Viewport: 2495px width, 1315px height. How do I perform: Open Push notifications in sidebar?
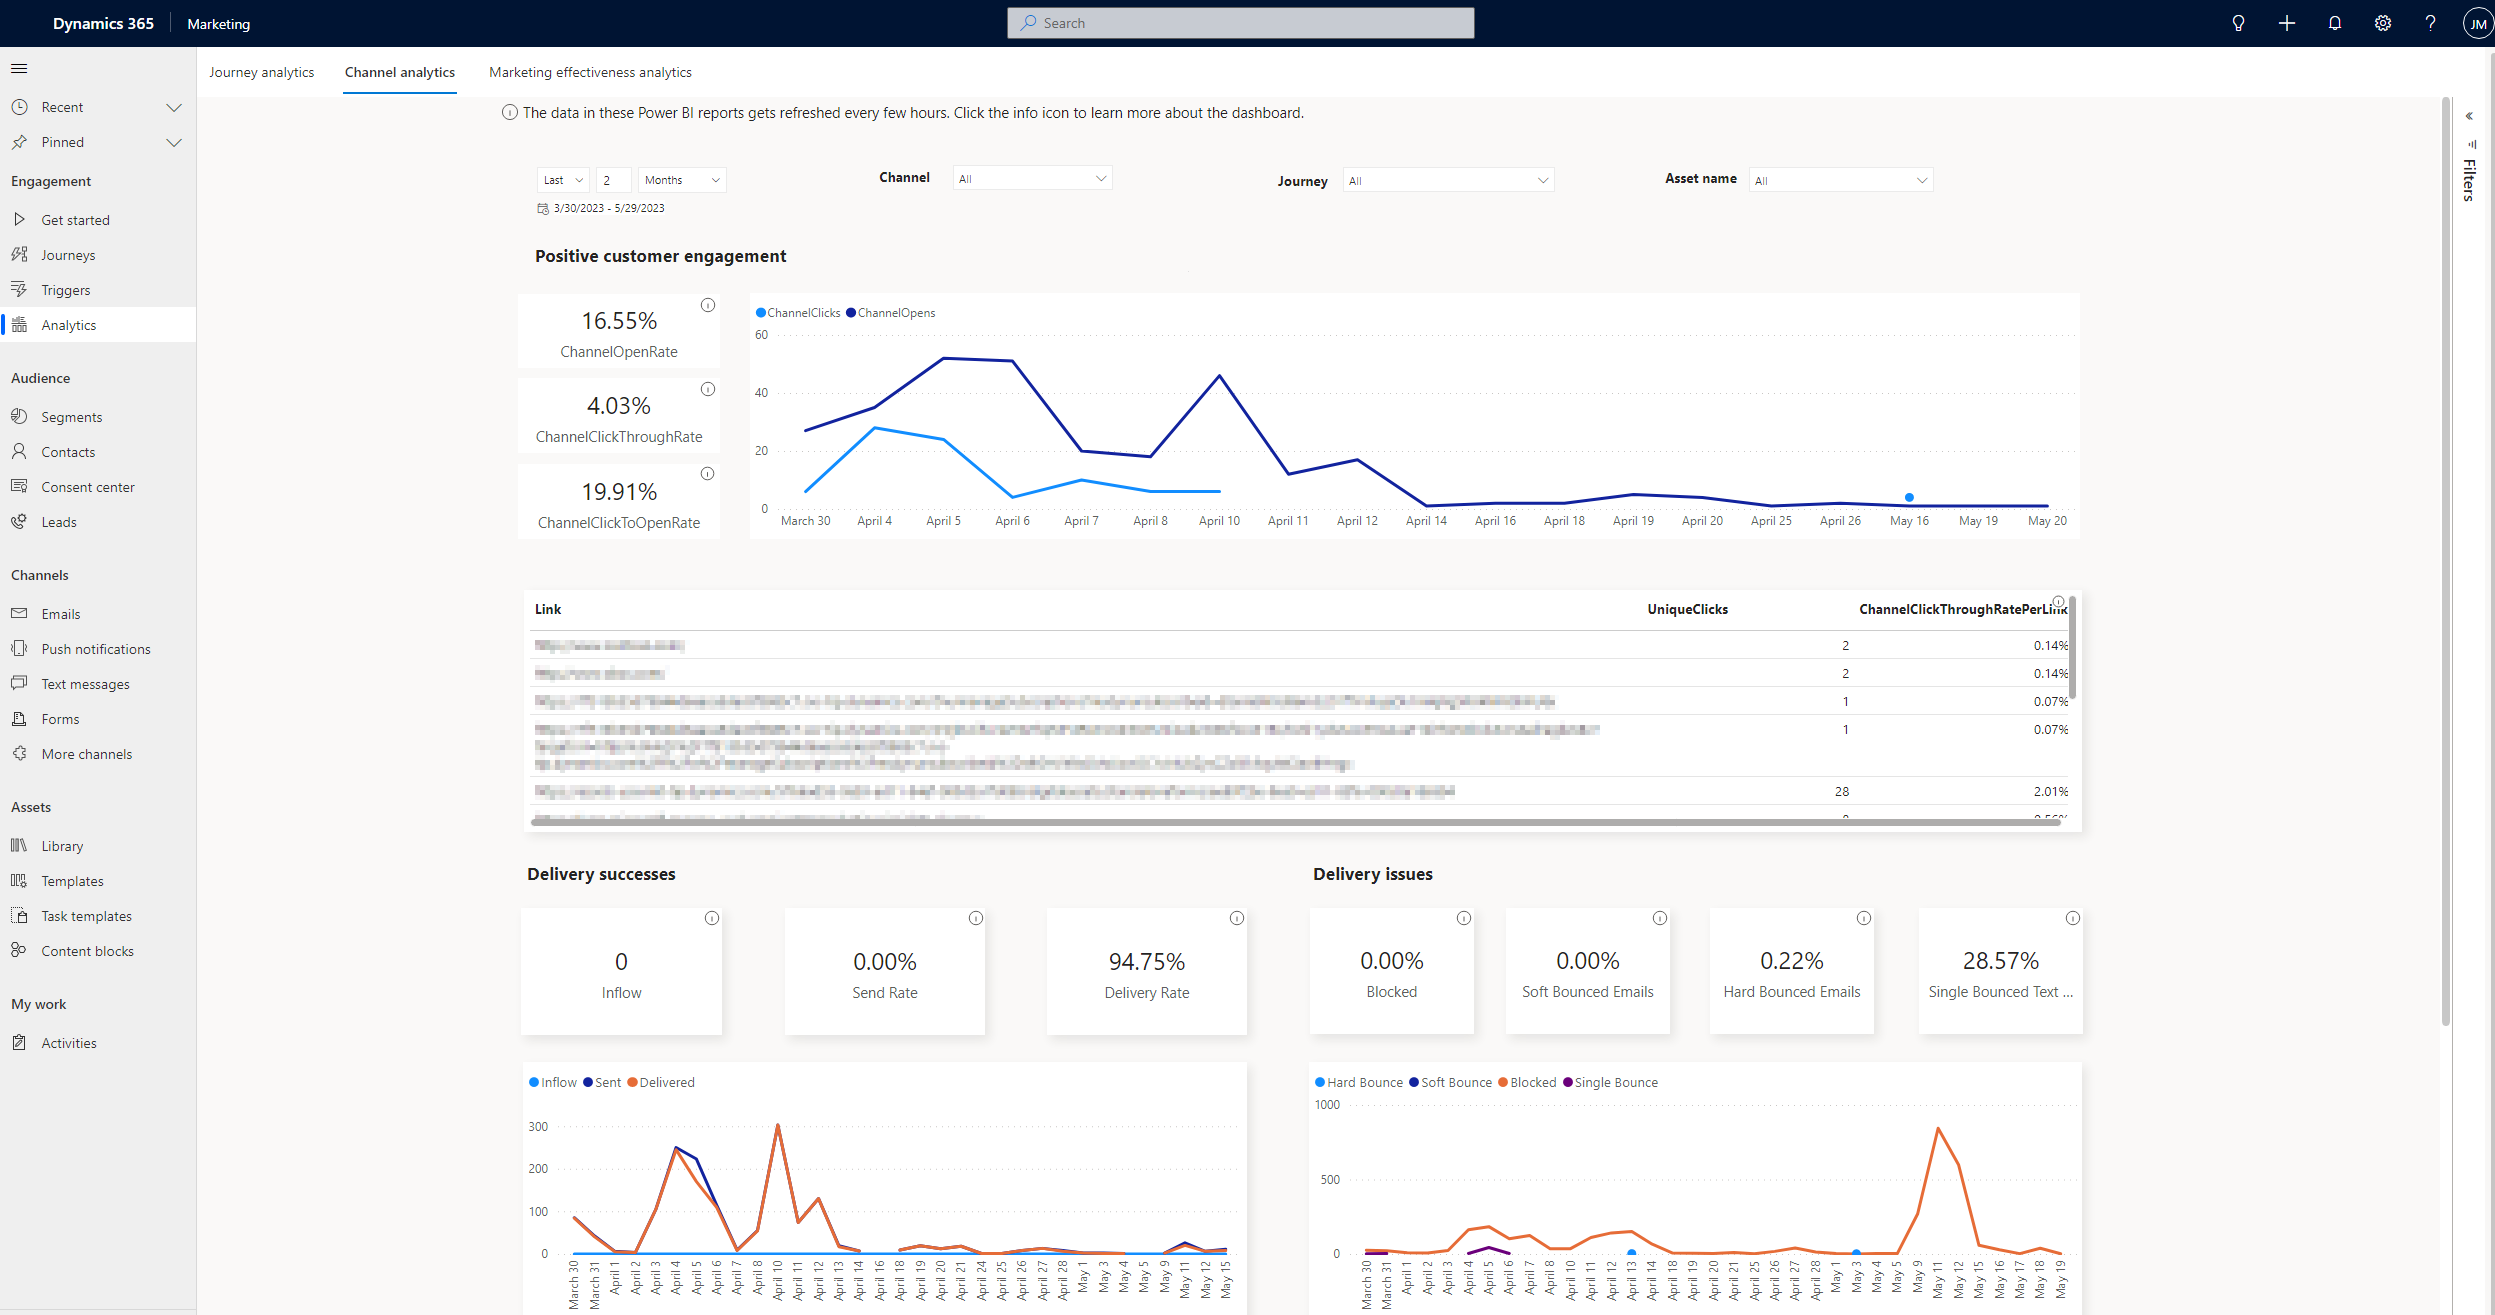pyautogui.click(x=95, y=649)
